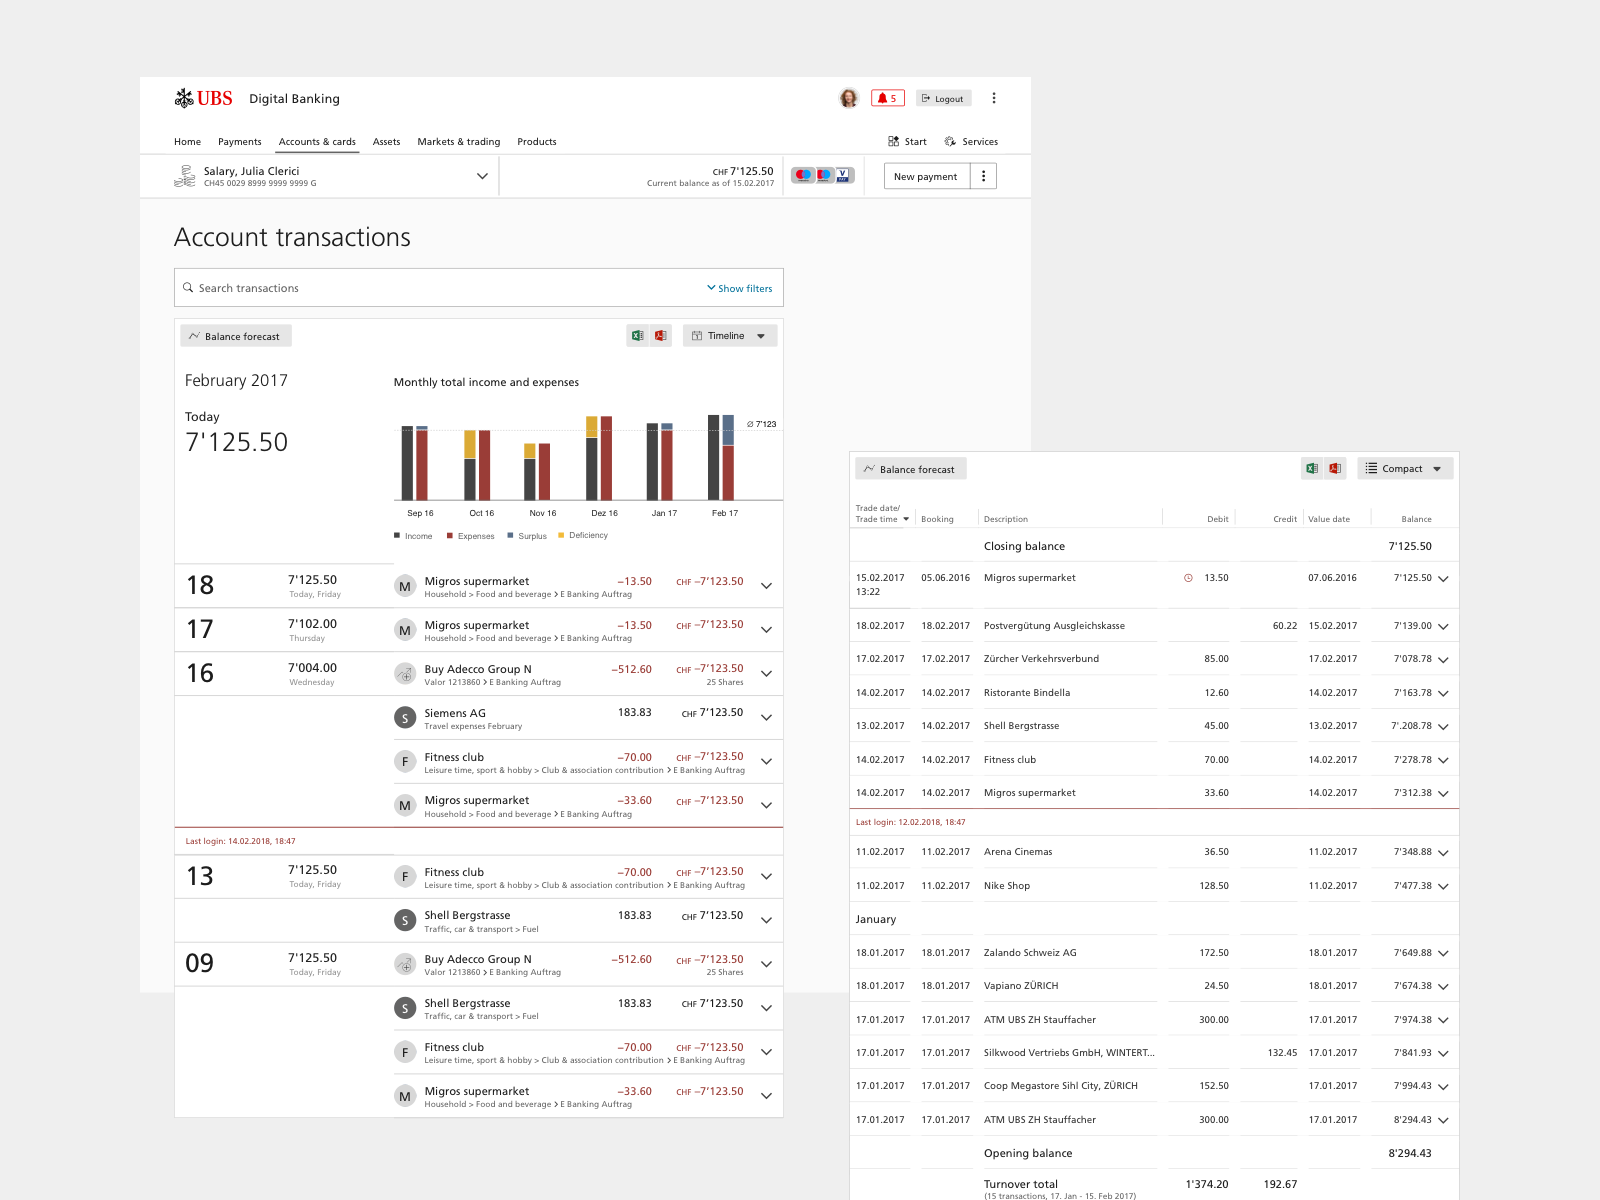The image size is (1600, 1200).
Task: Click the red clock icon beside debit 13.50
Action: pos(1188,578)
